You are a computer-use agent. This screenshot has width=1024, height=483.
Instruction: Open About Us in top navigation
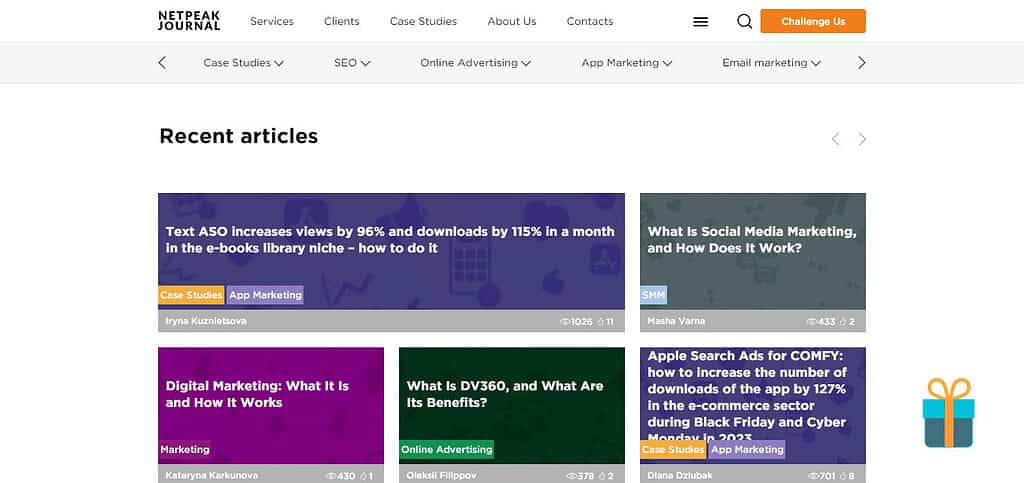511,22
